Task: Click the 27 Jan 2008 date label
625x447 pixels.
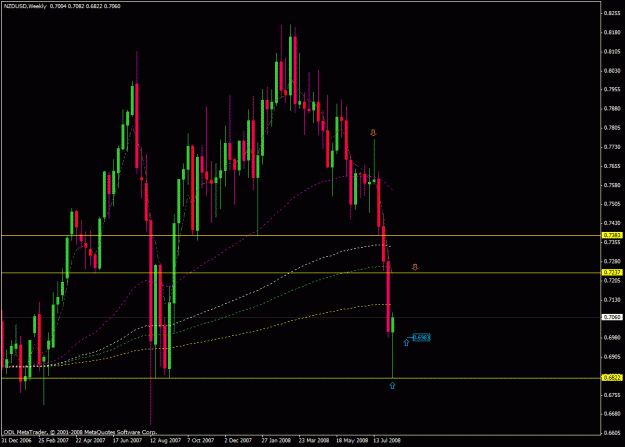Action: (x=276, y=441)
